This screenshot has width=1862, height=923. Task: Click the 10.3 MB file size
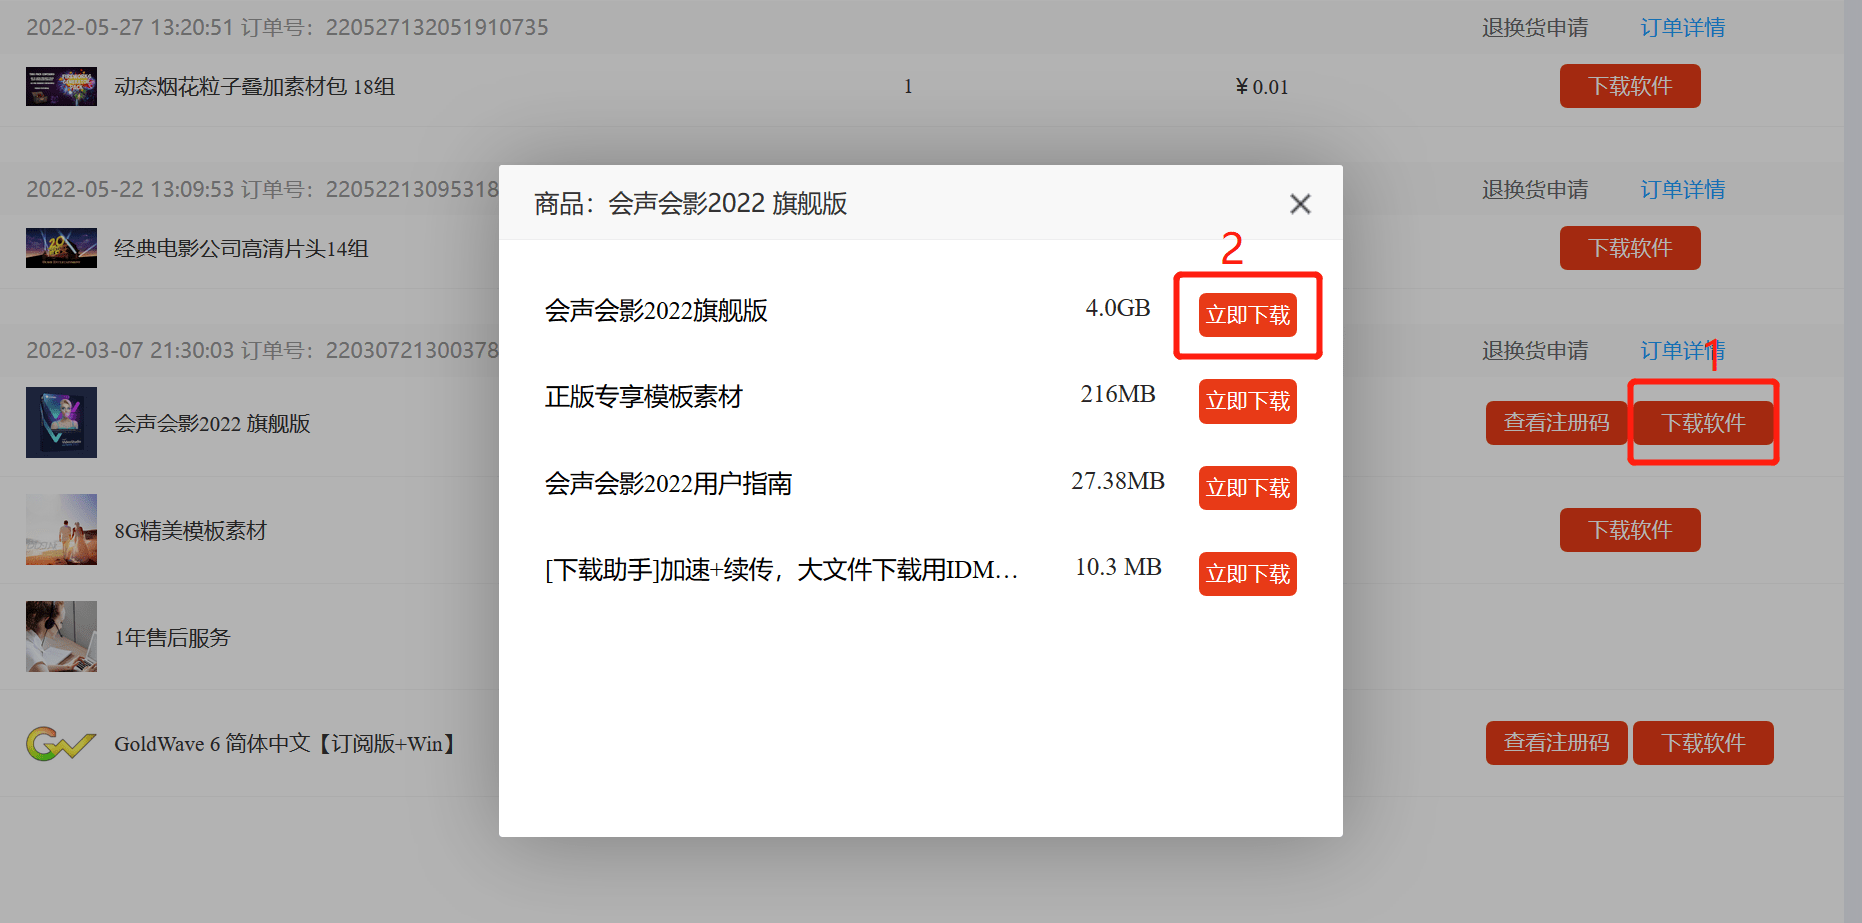click(x=1118, y=567)
